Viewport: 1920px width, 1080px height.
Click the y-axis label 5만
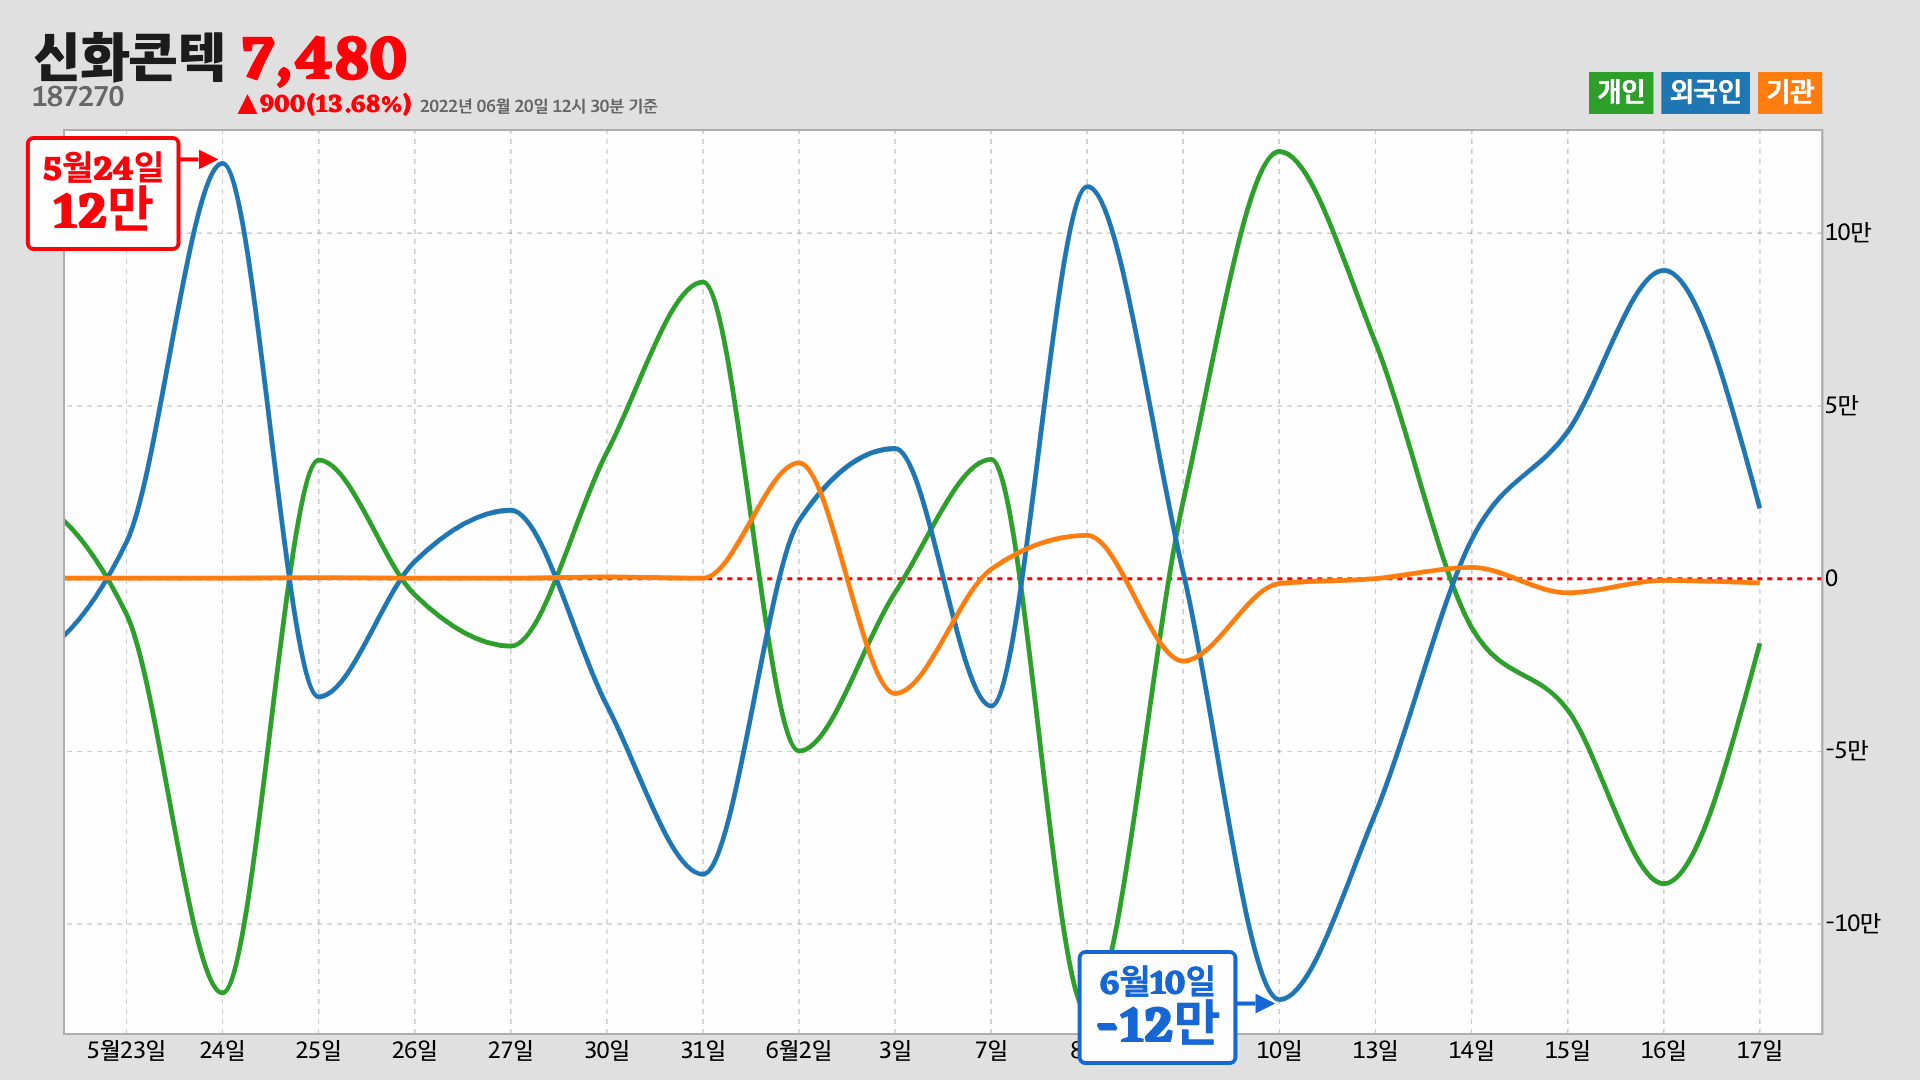[1841, 405]
